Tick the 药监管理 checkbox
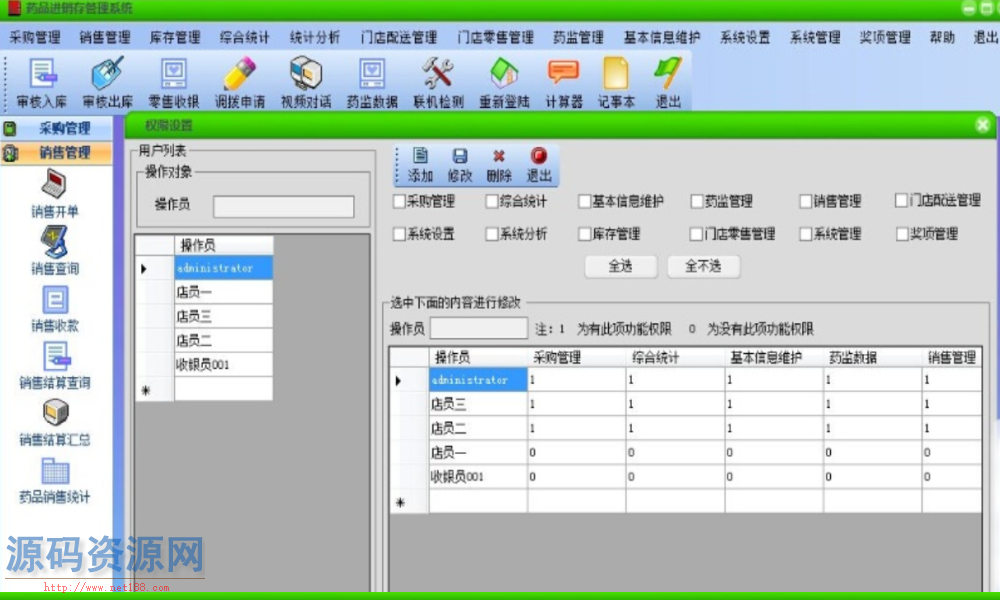This screenshot has height=600, width=1000. click(696, 201)
